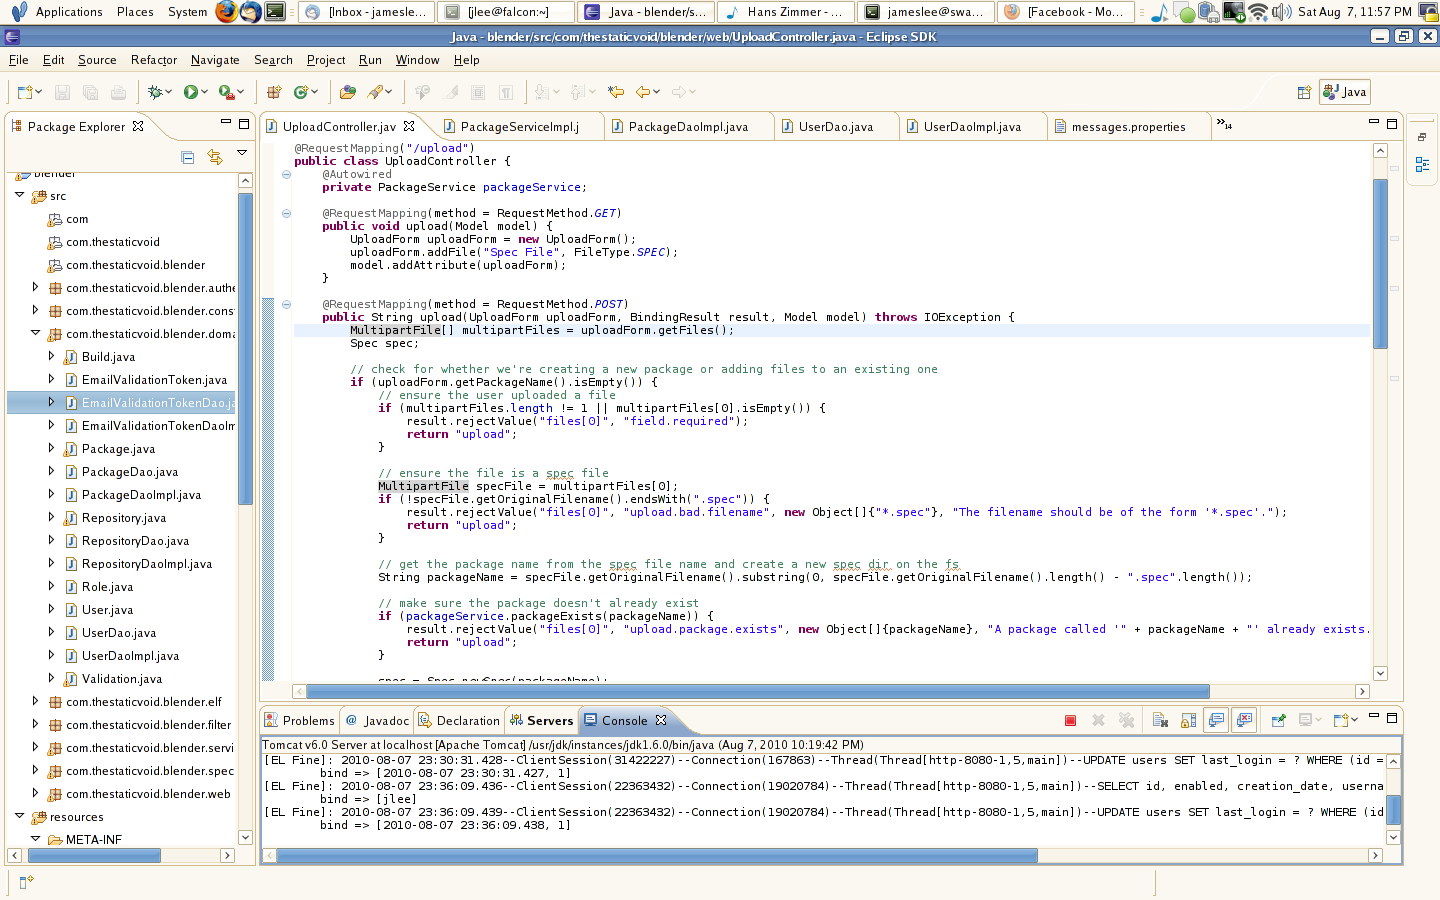Click the editor horizontal scrollbar thumb
1440x900 pixels.
757,691
